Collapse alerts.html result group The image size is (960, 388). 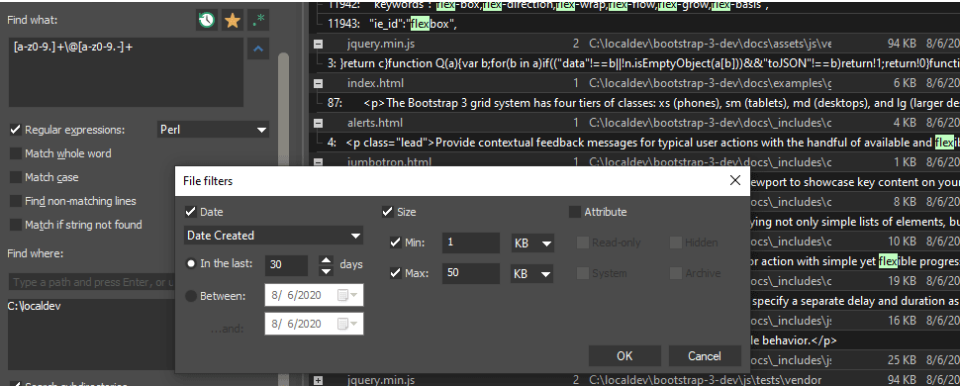318,123
